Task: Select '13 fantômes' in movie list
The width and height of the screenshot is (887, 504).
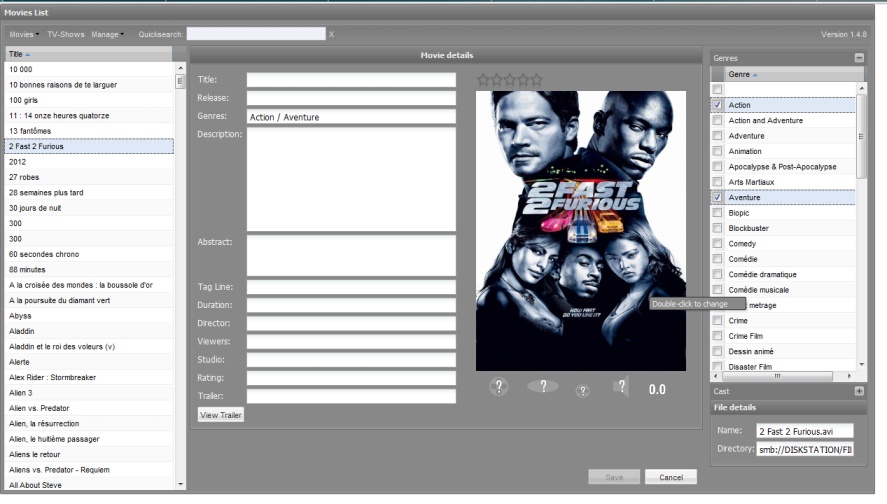Action: [89, 131]
